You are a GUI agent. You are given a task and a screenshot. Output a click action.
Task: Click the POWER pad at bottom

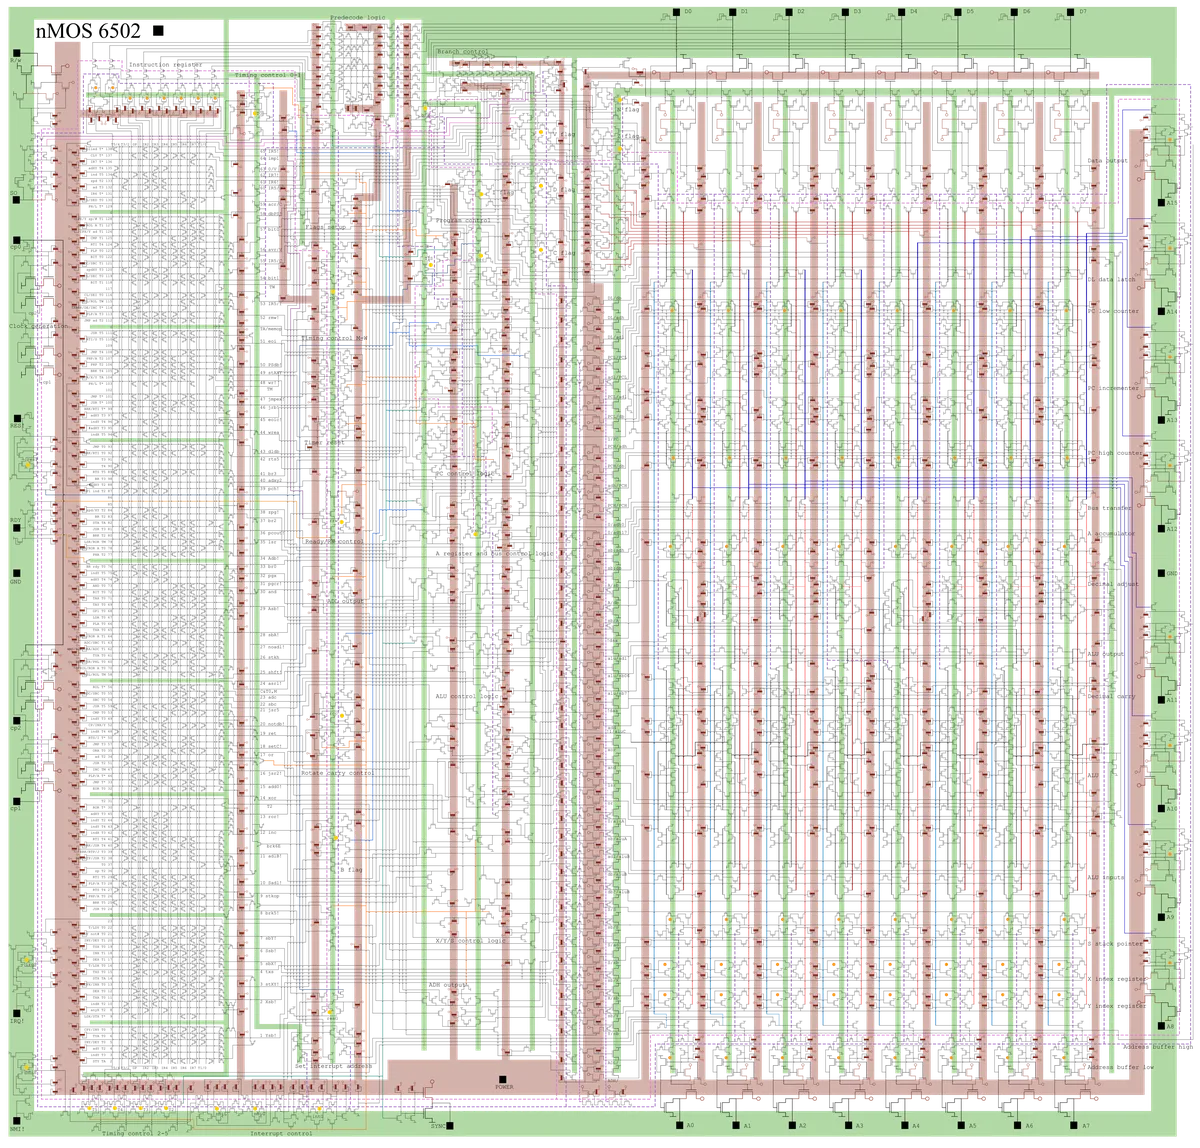point(504,1077)
